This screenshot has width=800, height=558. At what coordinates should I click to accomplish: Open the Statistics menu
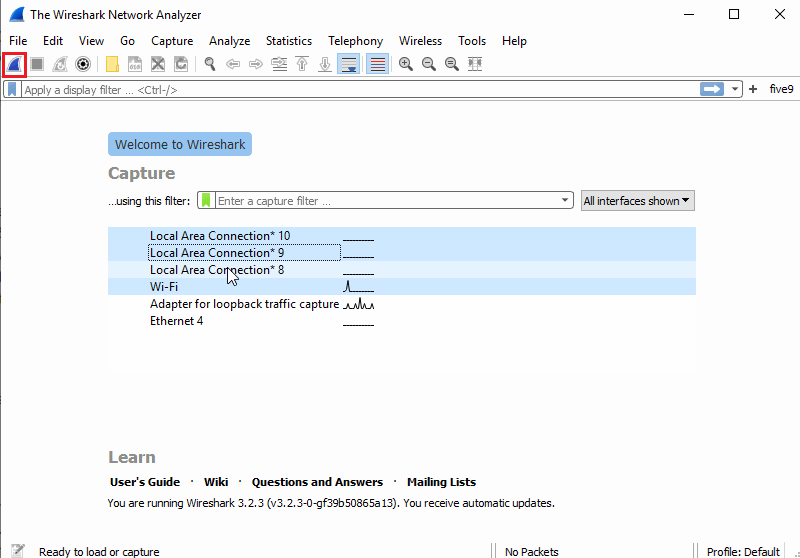[x=289, y=41]
